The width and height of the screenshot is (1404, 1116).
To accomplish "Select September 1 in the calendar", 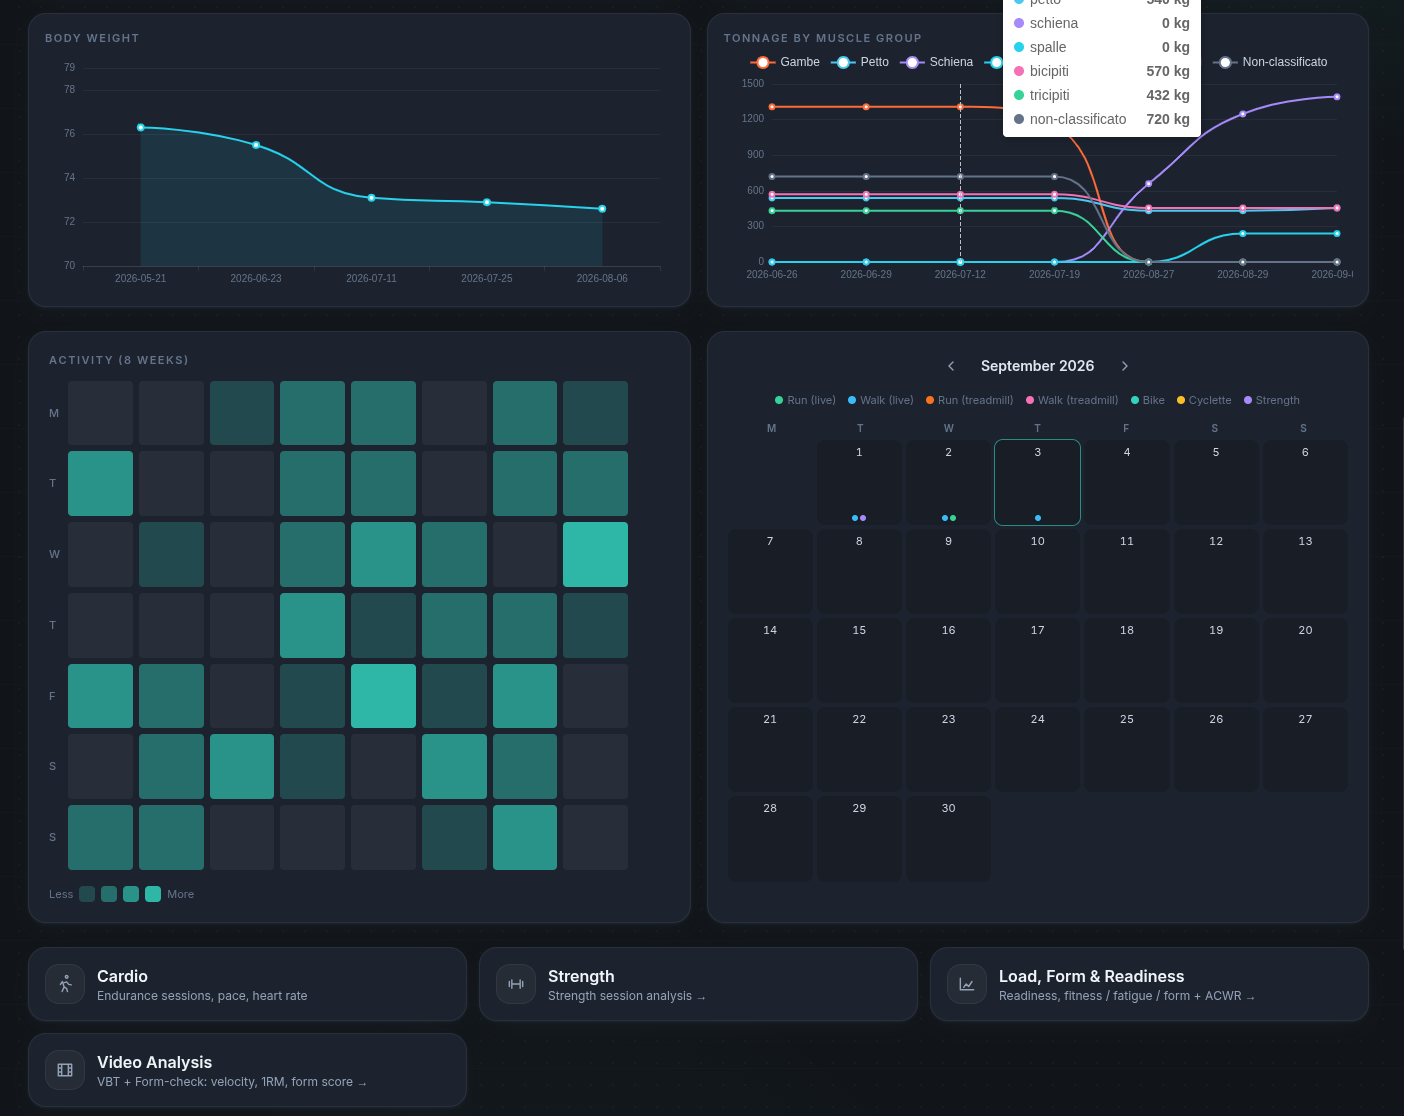I will click(859, 482).
